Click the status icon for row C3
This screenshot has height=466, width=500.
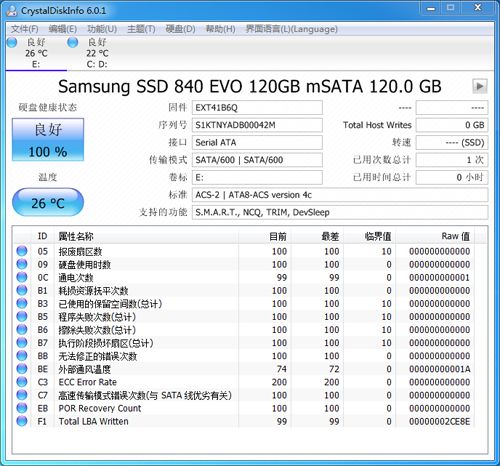(x=22, y=381)
